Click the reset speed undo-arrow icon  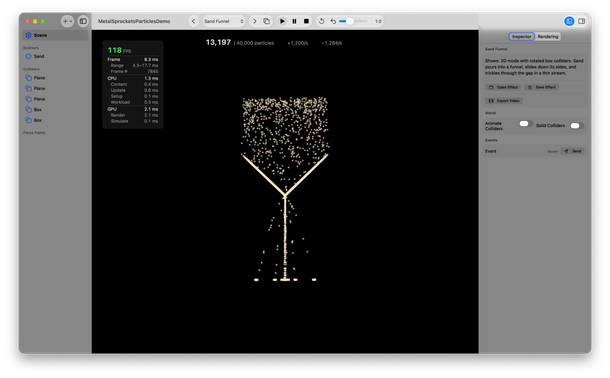(x=333, y=21)
